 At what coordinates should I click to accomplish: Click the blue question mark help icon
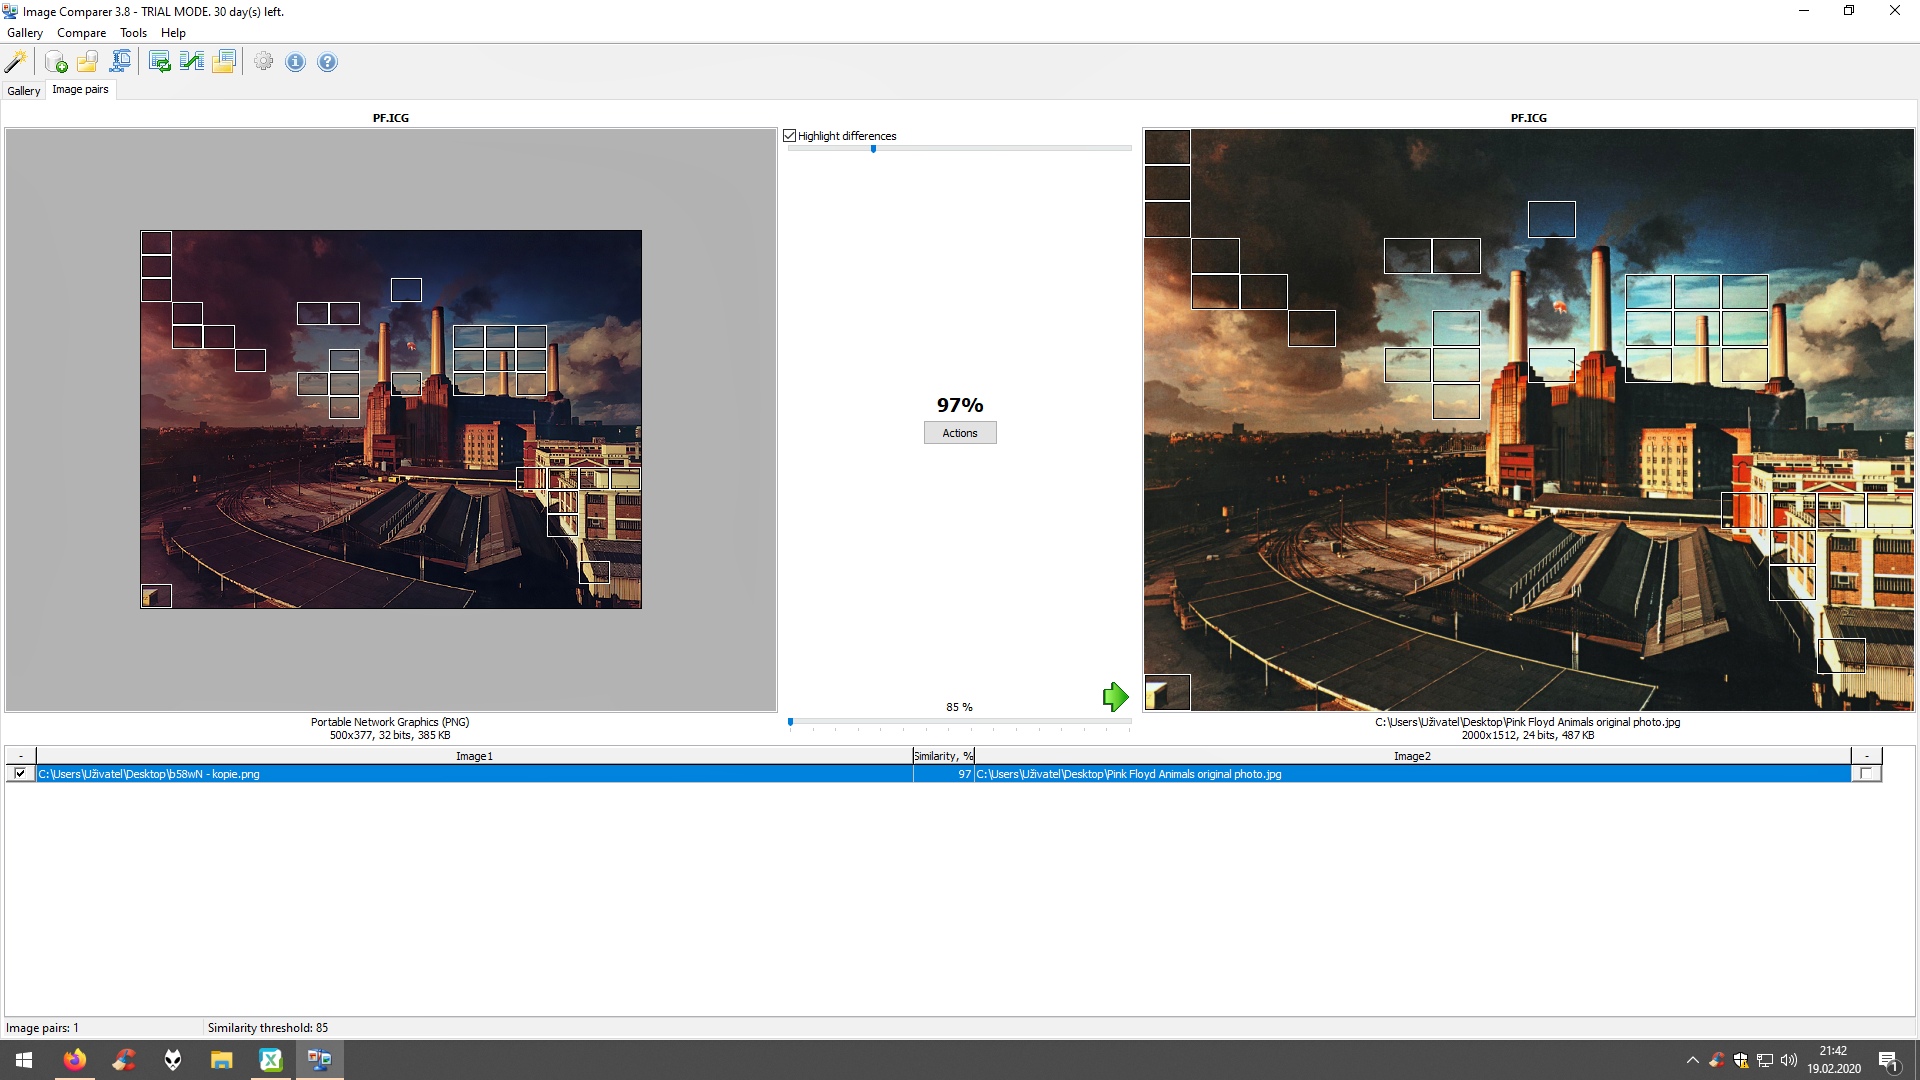click(327, 62)
